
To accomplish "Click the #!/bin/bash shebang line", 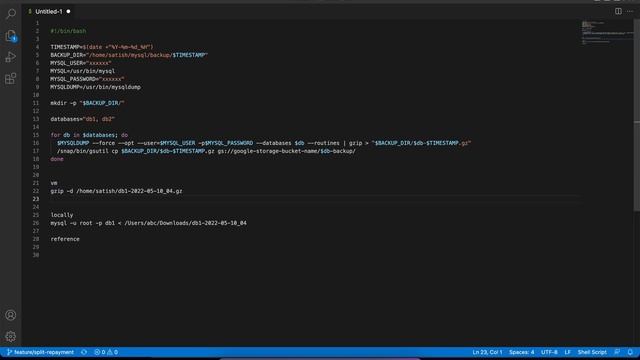I will tap(68, 31).
